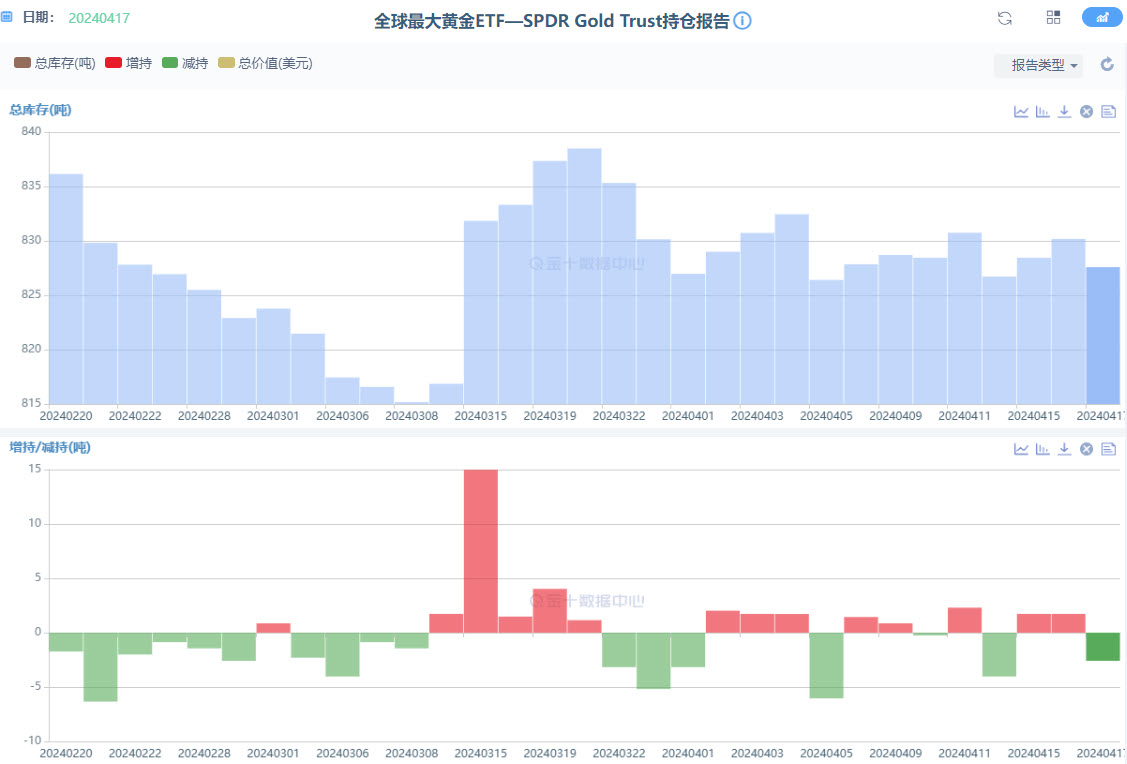Click the 20240409 axis label under 总库存 chart

[x=896, y=415]
